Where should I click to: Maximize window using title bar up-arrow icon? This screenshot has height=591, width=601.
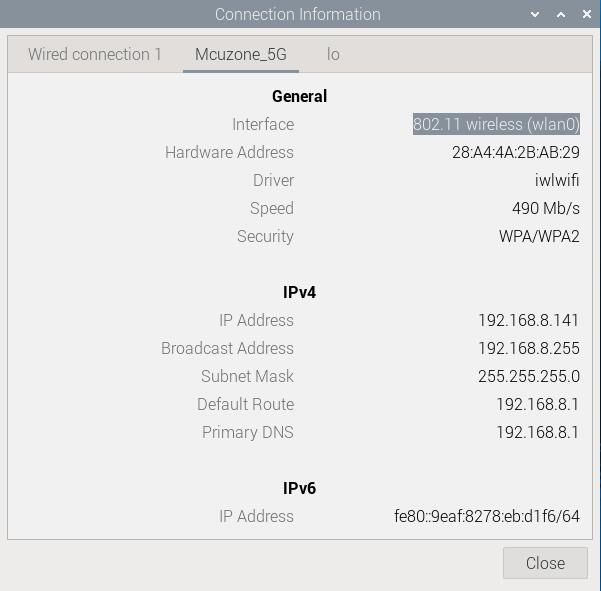[x=560, y=15]
